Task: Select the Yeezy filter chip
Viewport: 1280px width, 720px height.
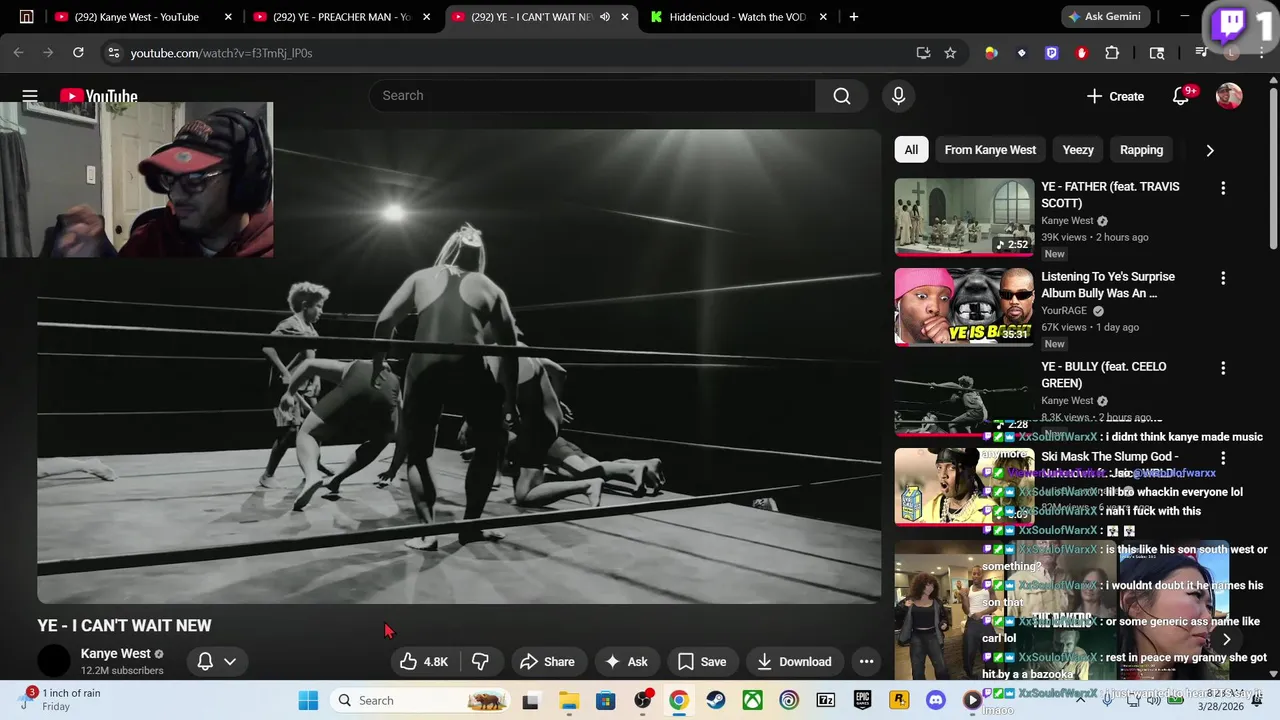Action: click(1078, 150)
